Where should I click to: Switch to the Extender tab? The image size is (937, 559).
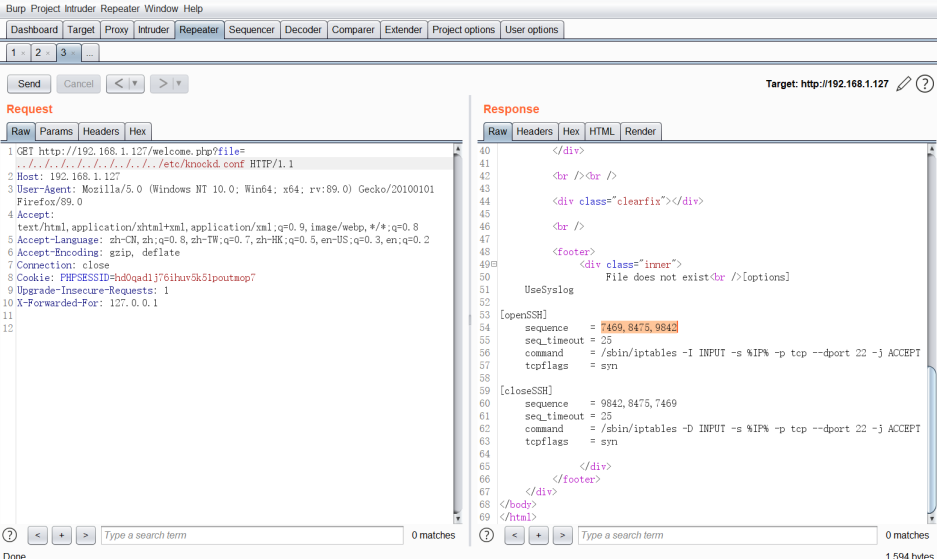pyautogui.click(x=403, y=30)
